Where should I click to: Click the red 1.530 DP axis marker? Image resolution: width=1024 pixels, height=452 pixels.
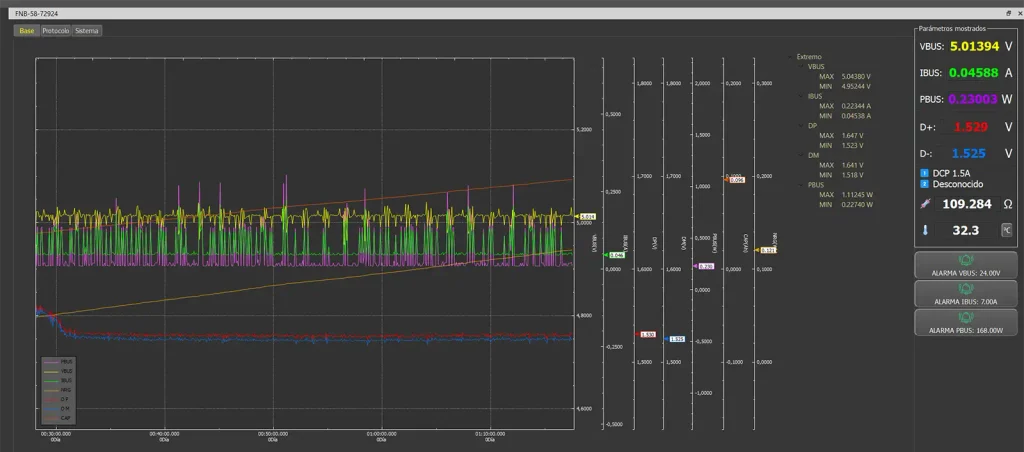click(646, 334)
